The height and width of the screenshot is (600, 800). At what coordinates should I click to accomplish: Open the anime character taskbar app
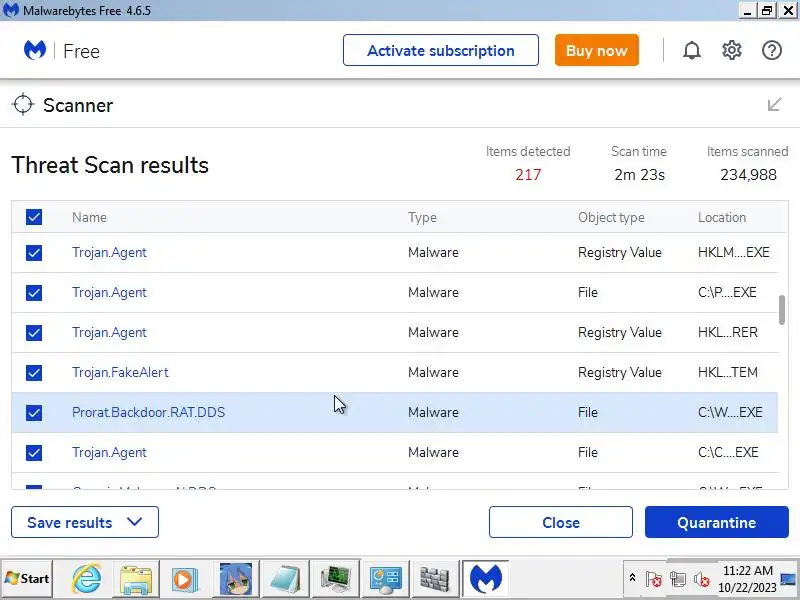(x=235, y=579)
